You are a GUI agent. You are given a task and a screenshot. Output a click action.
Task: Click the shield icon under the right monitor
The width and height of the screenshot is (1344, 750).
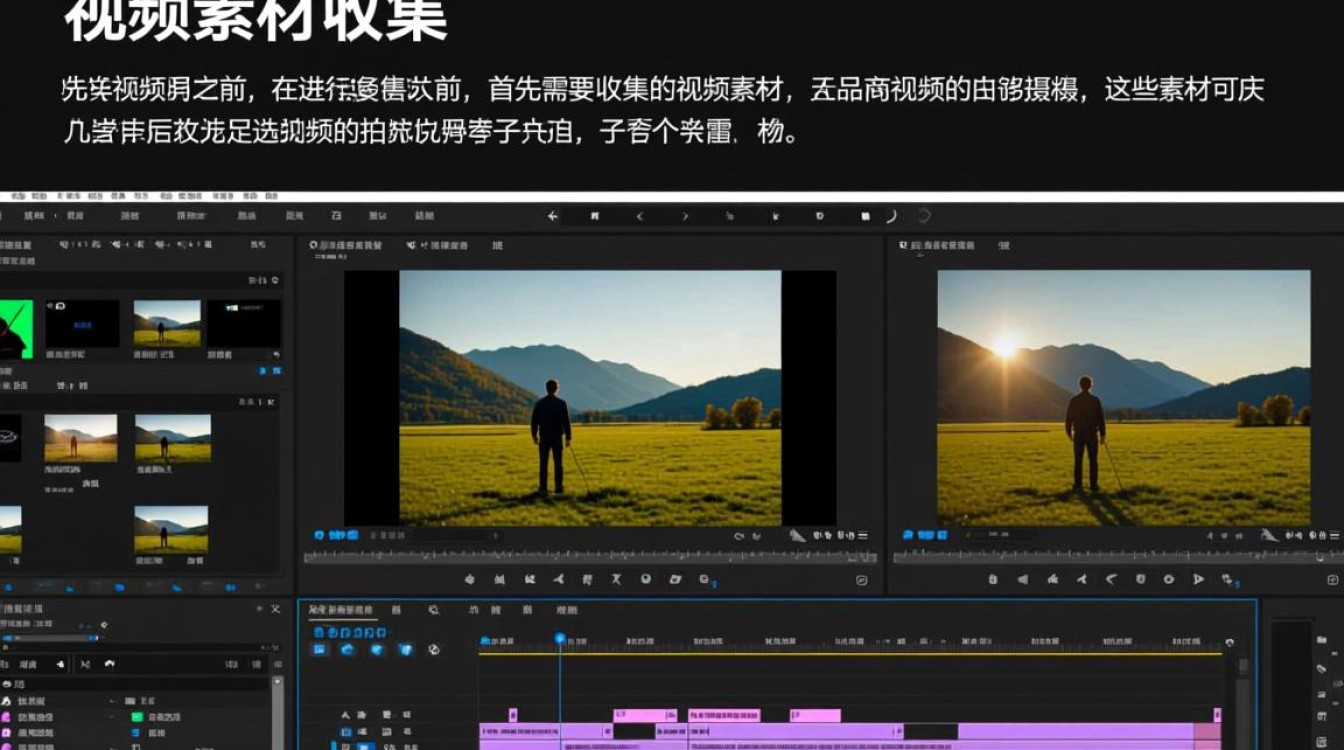pyautogui.click(x=1140, y=579)
